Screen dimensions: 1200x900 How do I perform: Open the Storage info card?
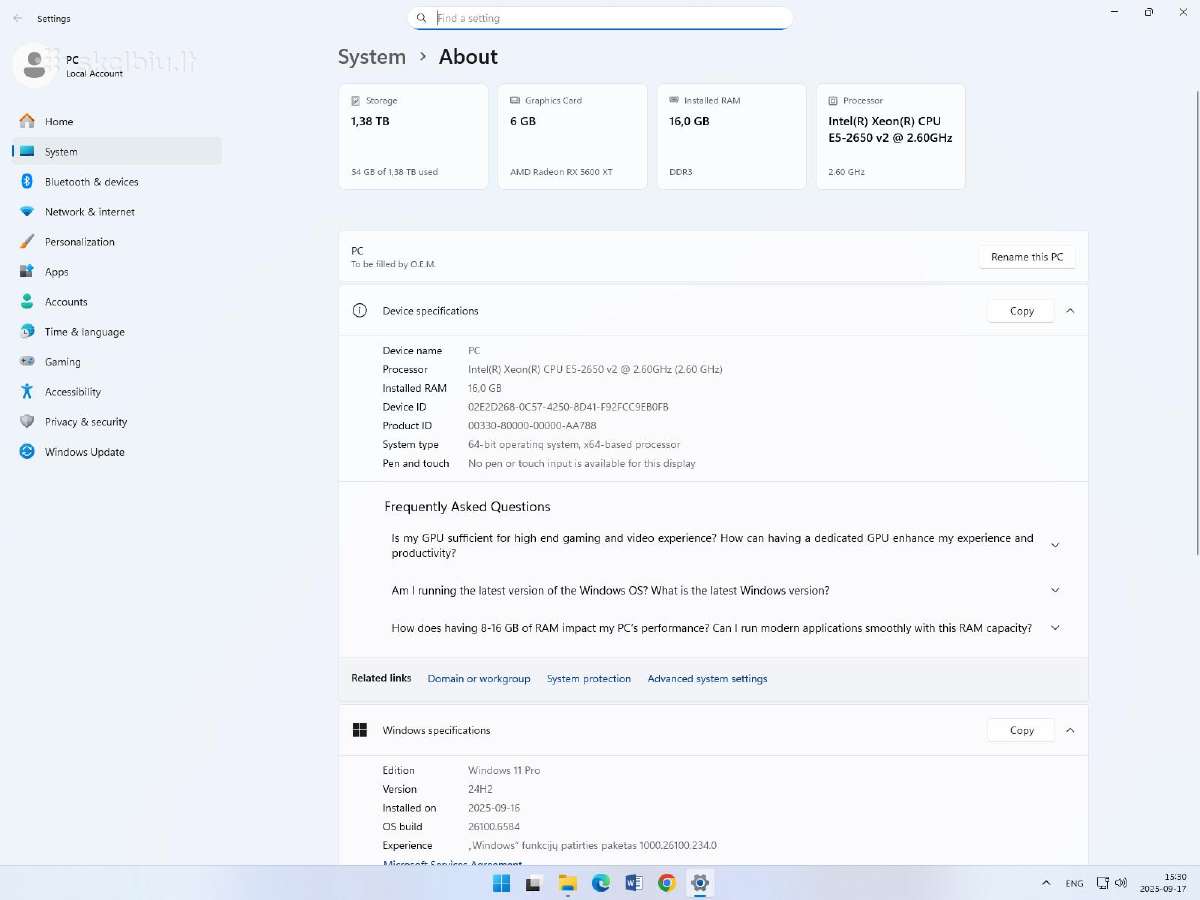tap(413, 136)
